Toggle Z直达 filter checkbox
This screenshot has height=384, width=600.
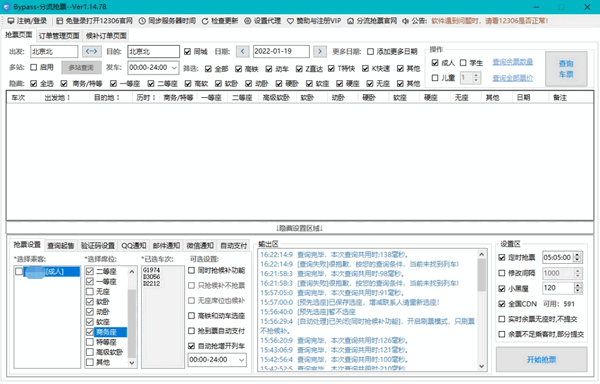pos(299,68)
